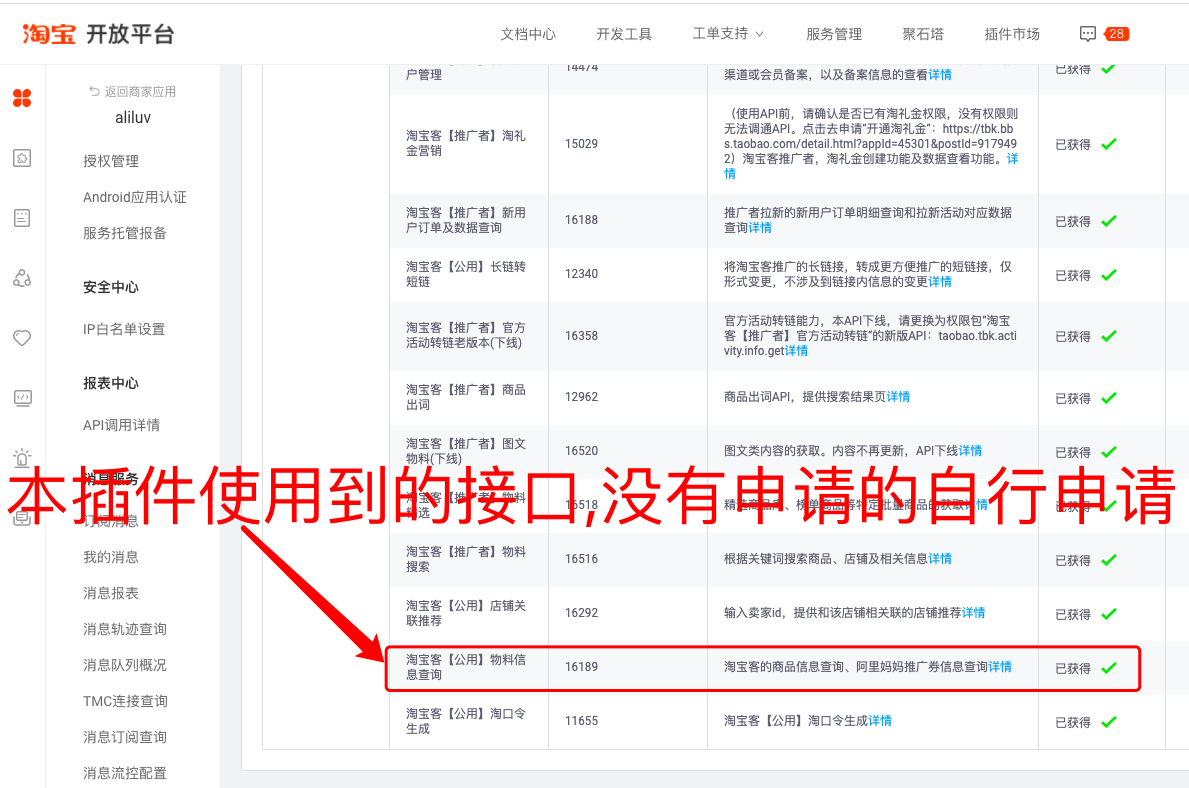The height and width of the screenshot is (788, 1189).
Task: Click the 28 unread notification badge
Action: pos(1117,34)
